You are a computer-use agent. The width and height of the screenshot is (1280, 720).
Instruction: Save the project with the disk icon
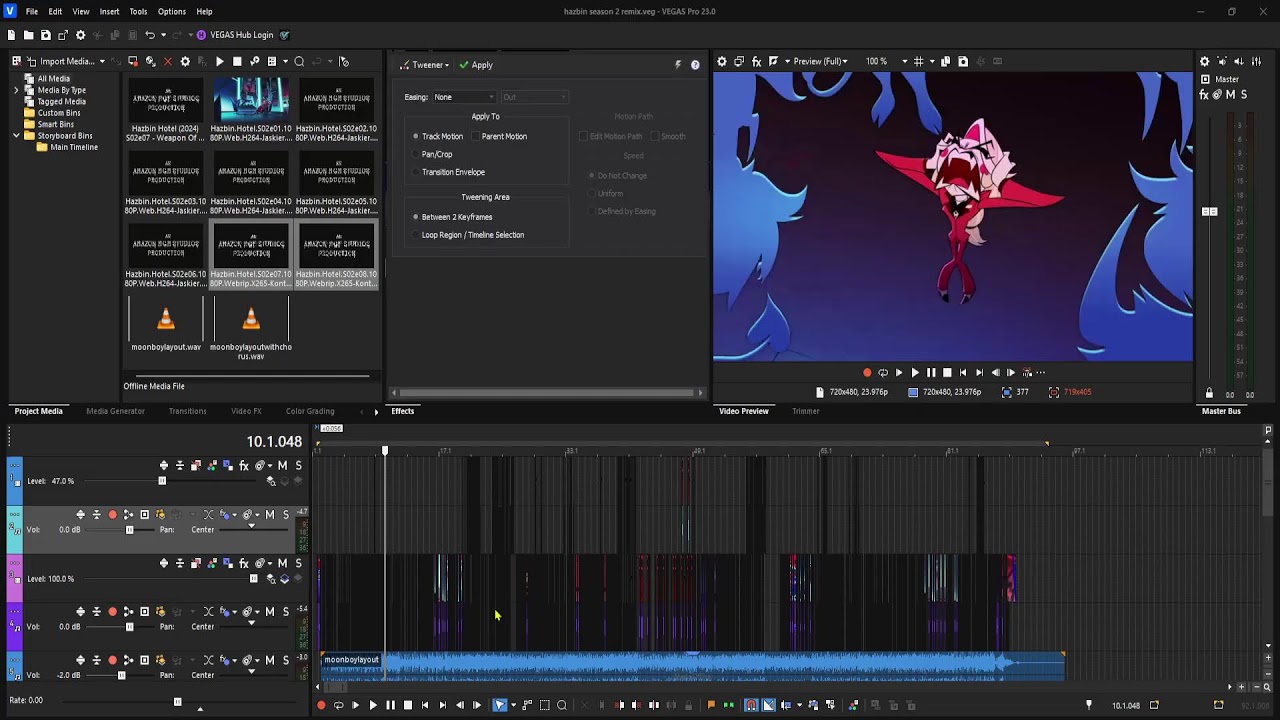click(45, 35)
